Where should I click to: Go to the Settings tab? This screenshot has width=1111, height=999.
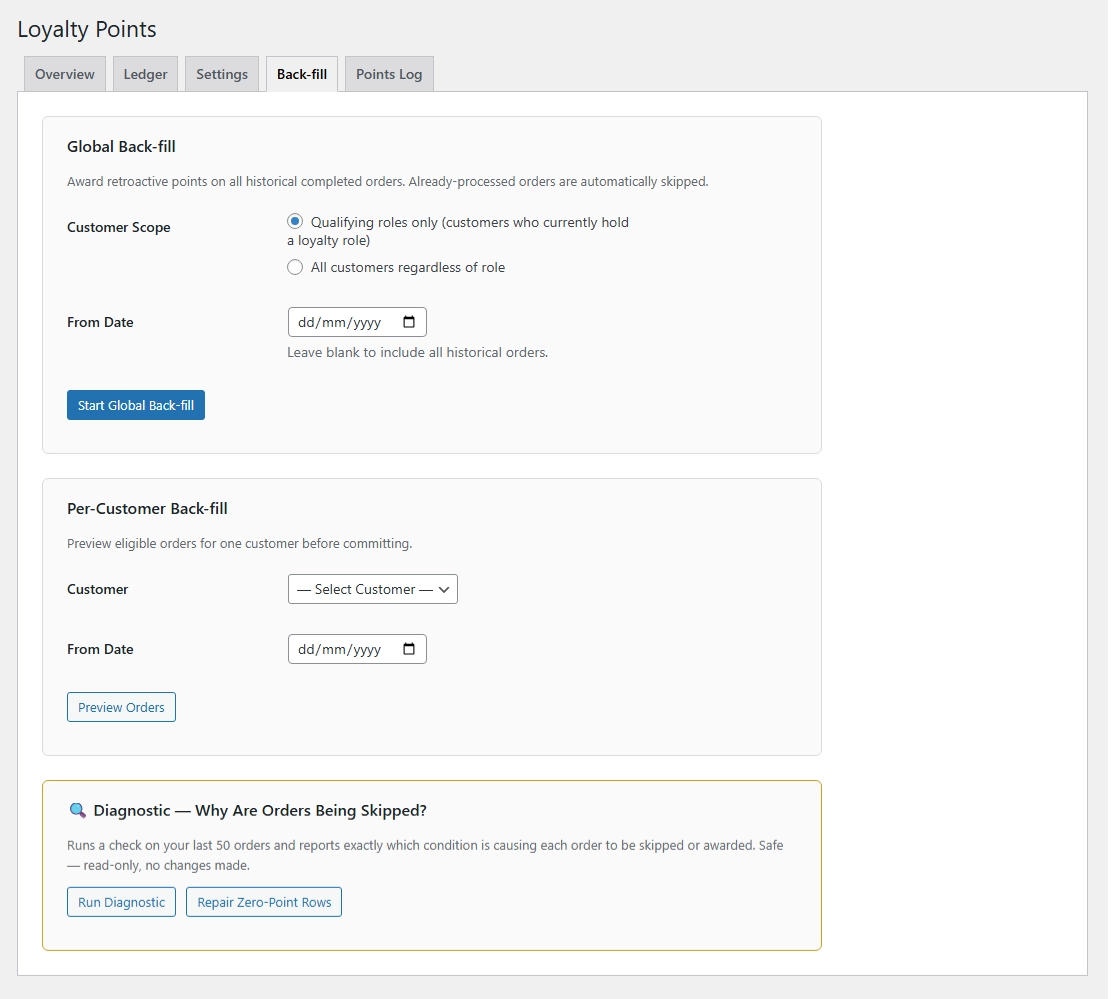click(222, 74)
